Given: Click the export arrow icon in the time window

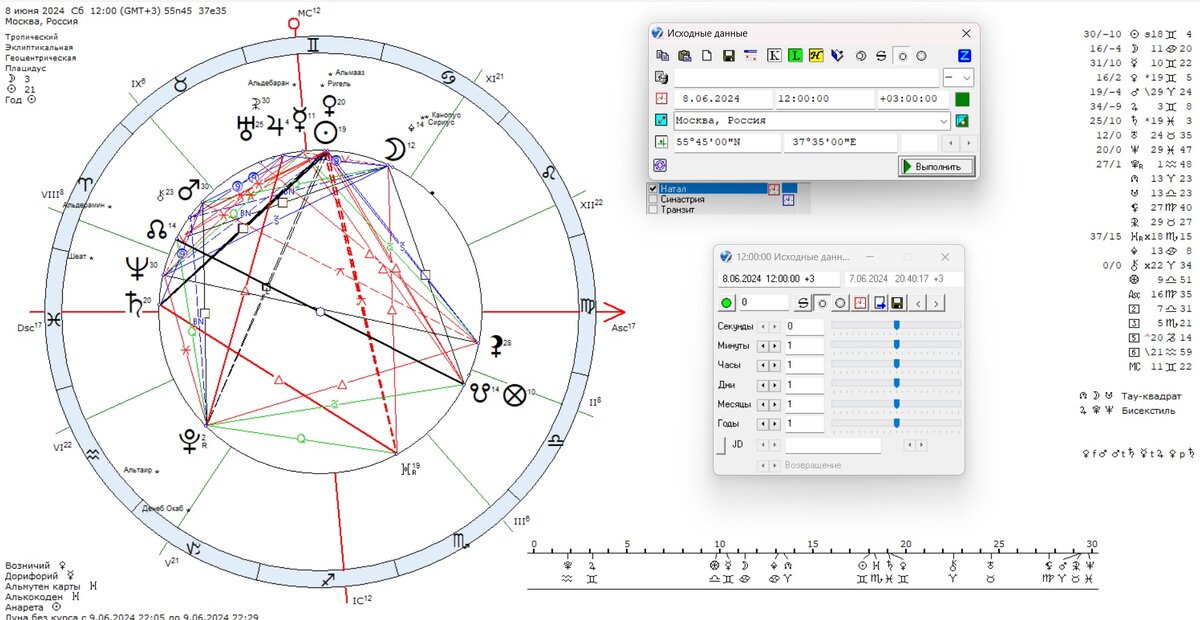Looking at the screenshot, I should pos(879,302).
